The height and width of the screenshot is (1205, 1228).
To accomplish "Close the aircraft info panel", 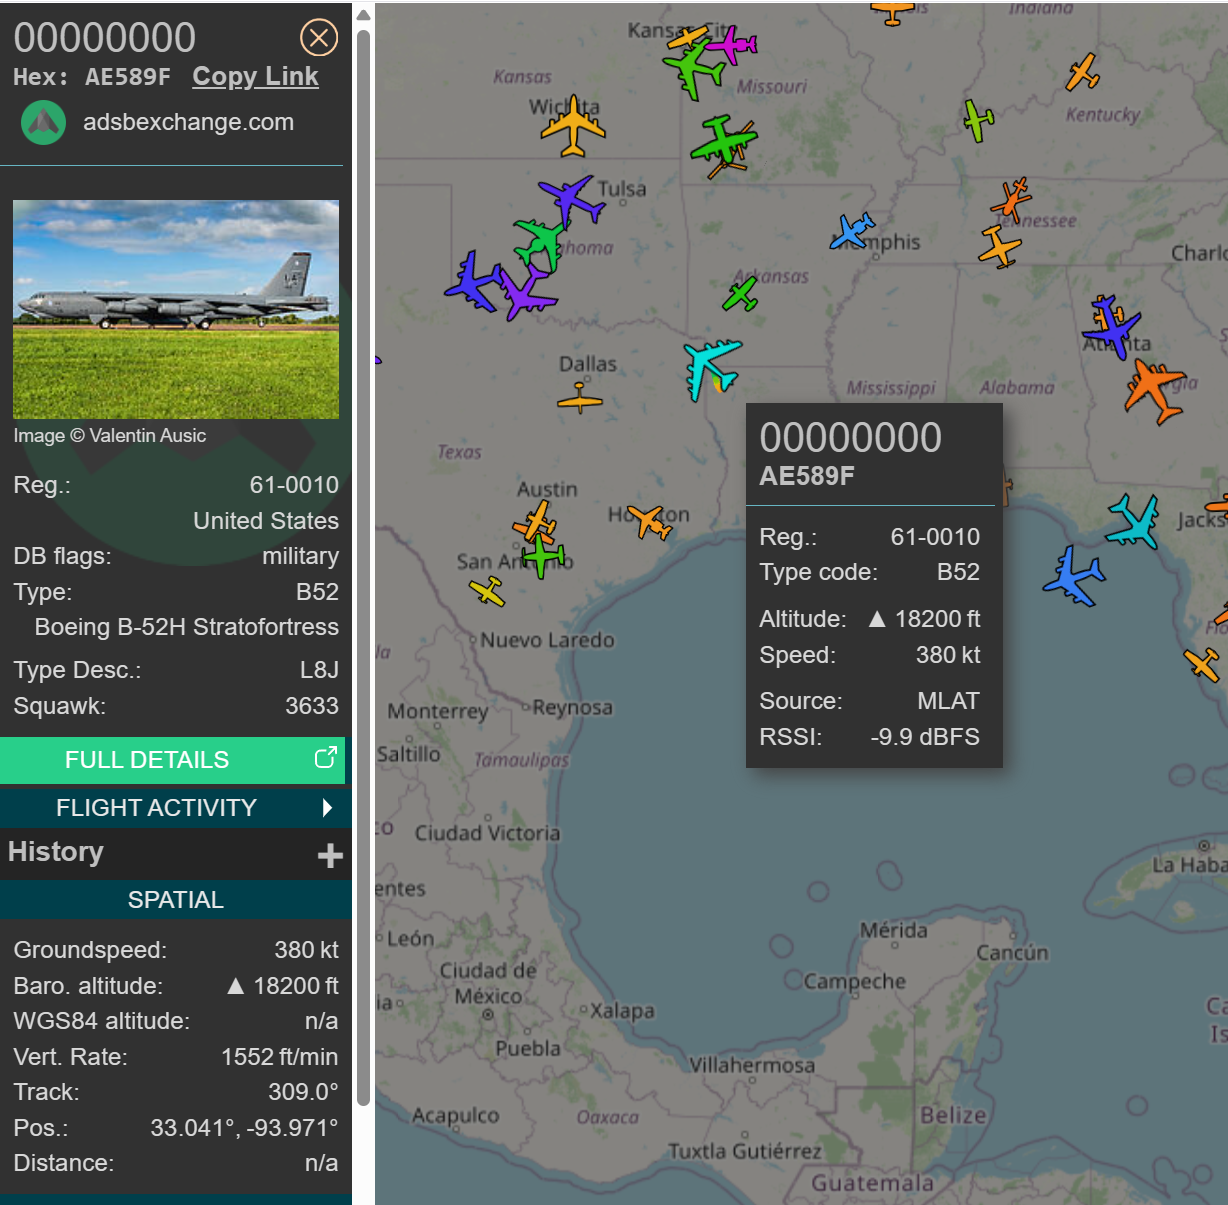I will [x=319, y=38].
